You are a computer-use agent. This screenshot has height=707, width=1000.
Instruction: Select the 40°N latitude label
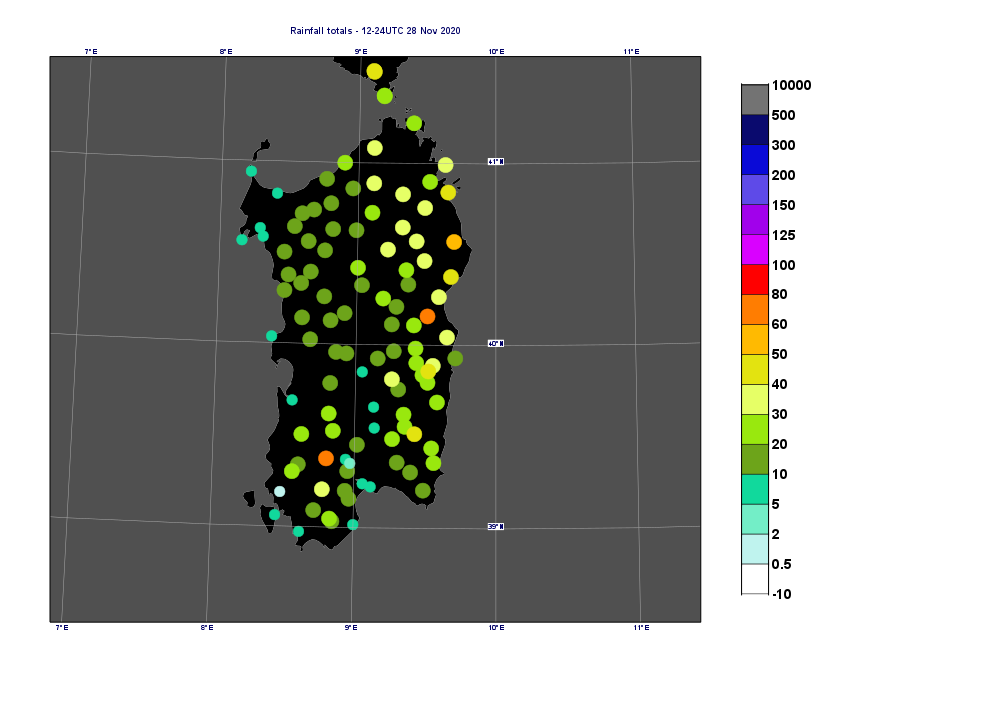(x=496, y=344)
